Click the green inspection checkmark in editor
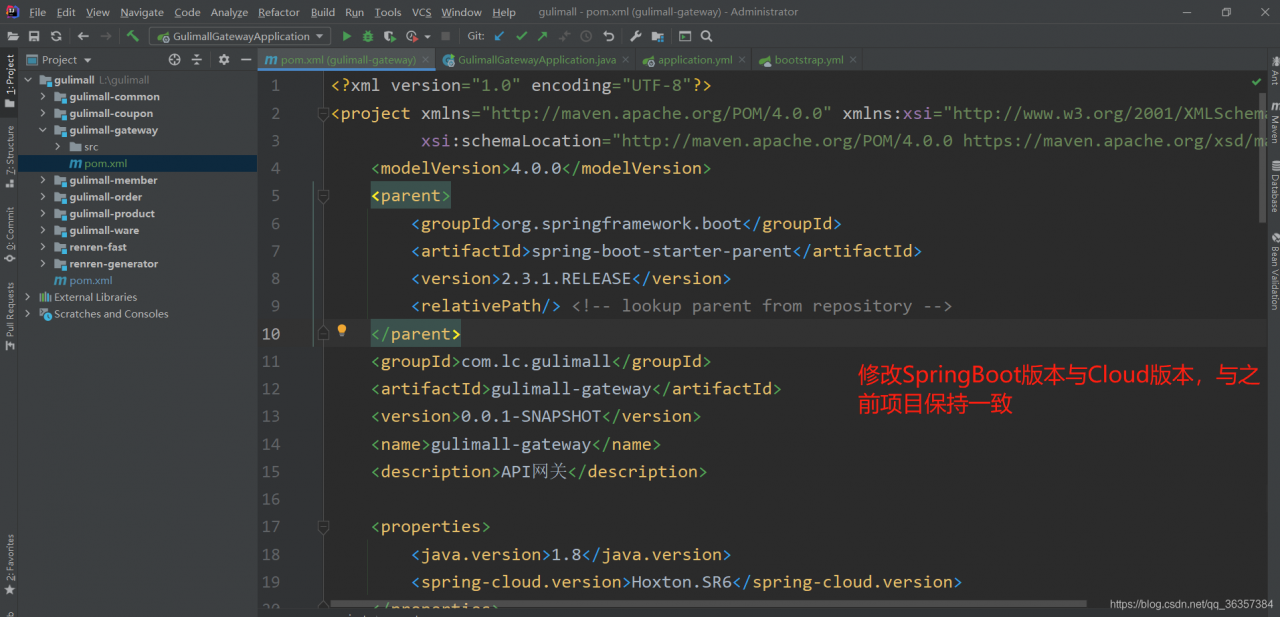1280x617 pixels. tap(1256, 81)
